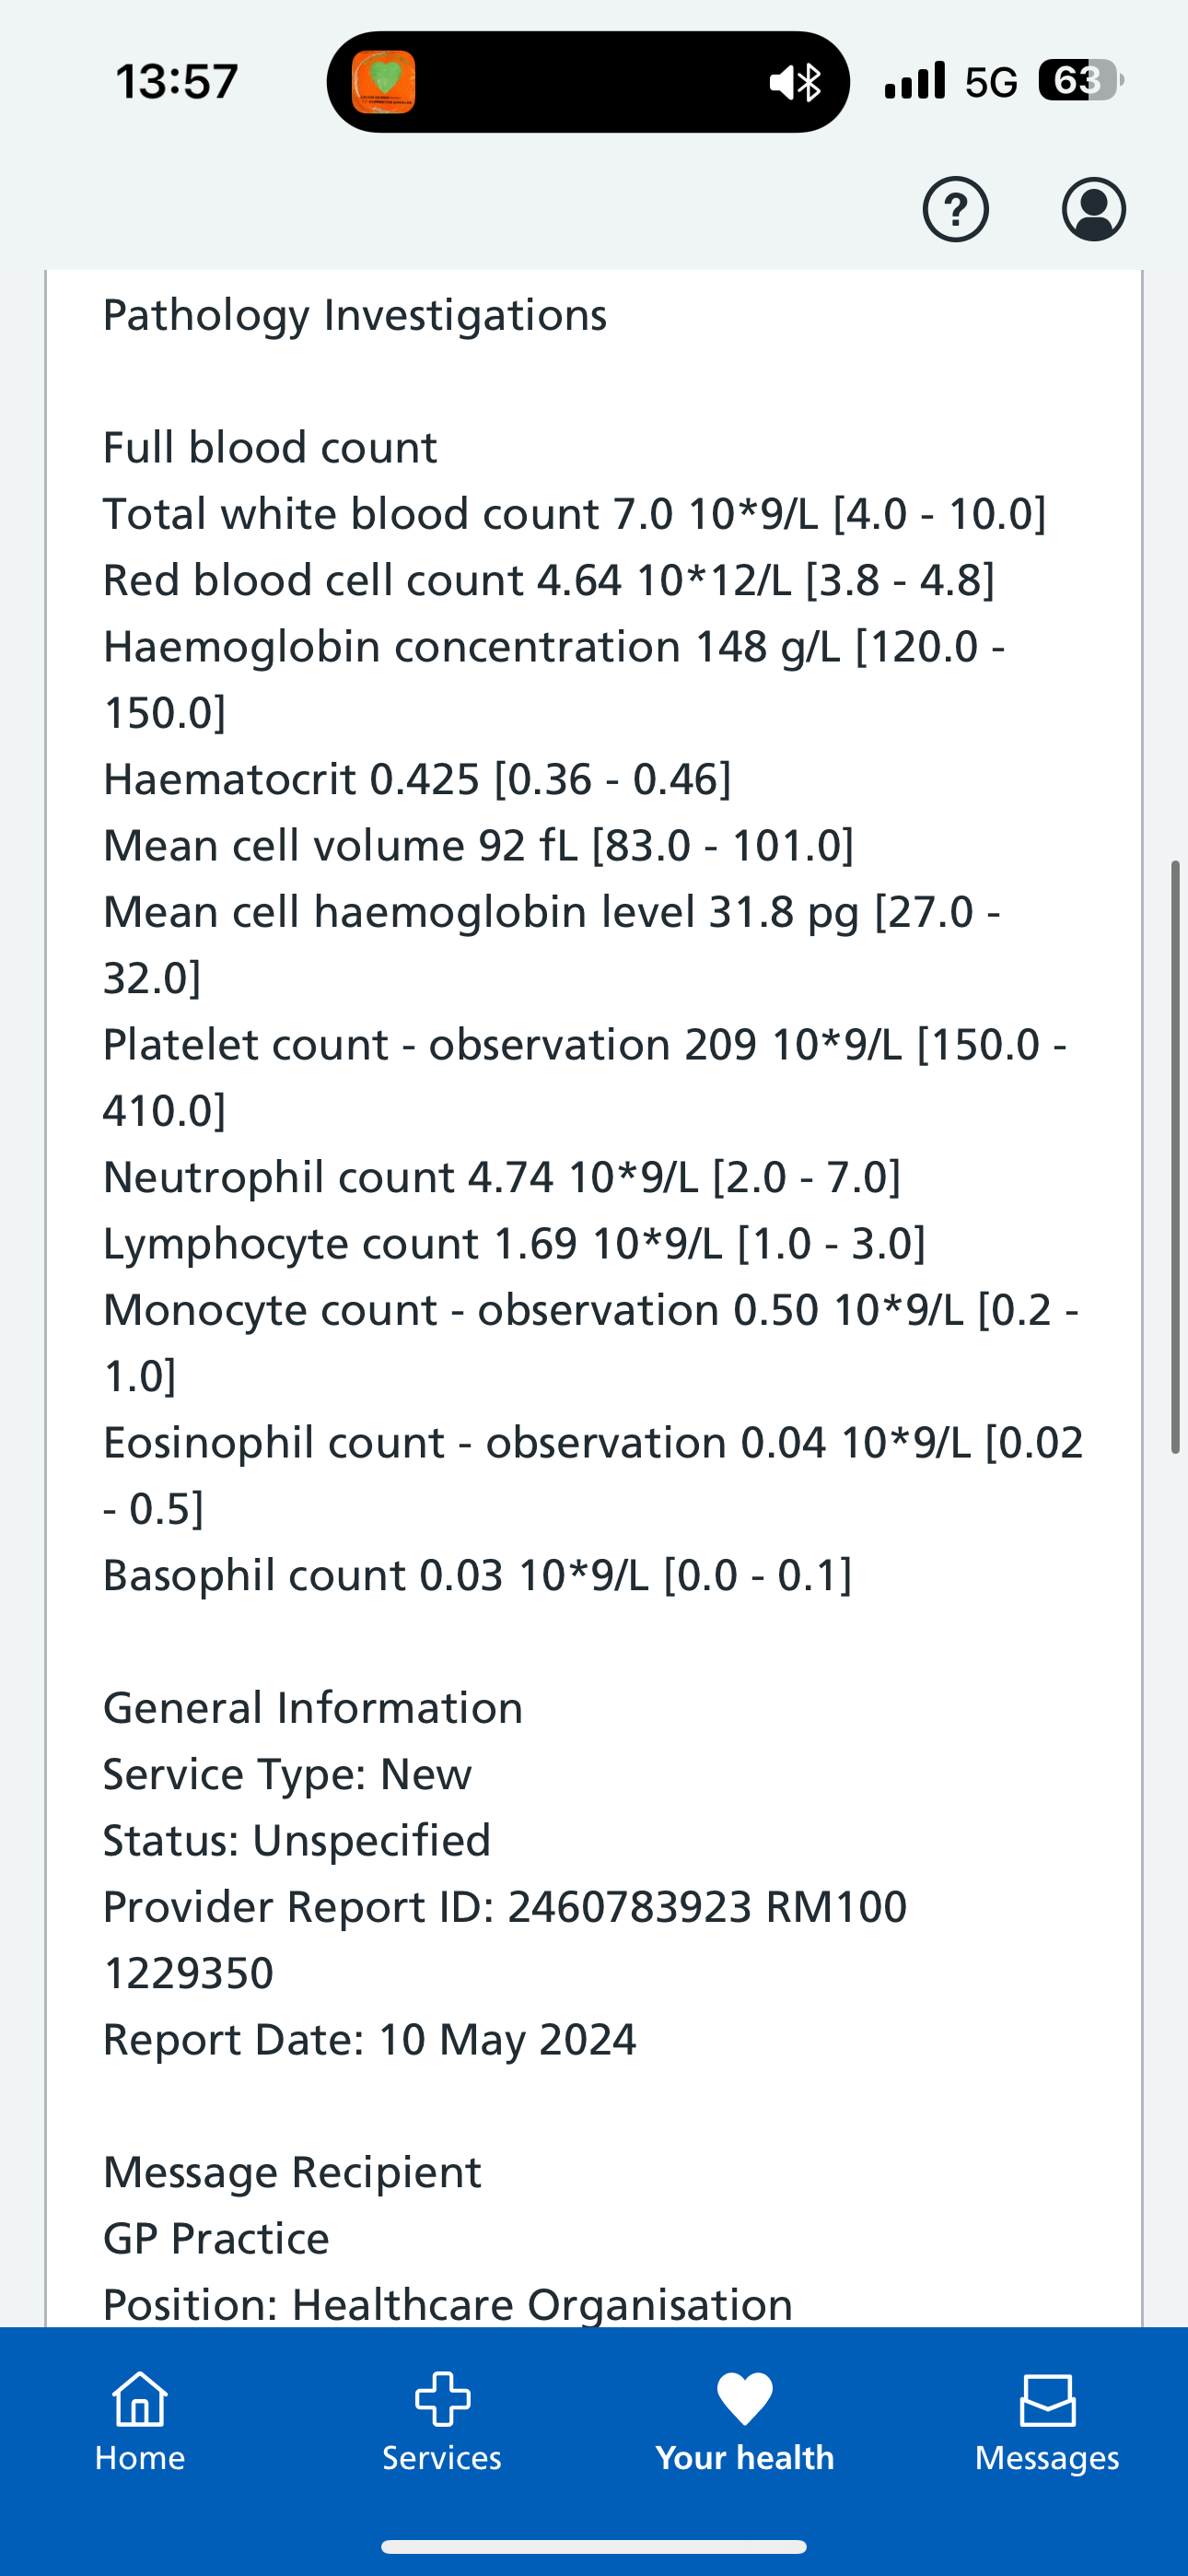Tap the Home house icon
The height and width of the screenshot is (2576, 1188).
pos(140,2400)
